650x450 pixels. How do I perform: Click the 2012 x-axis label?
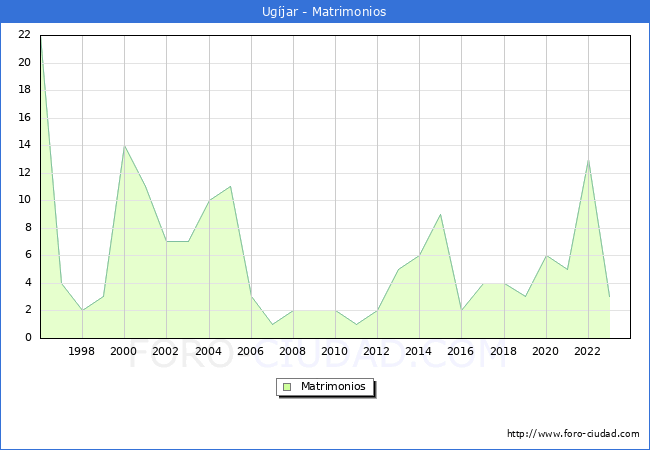[x=377, y=351]
